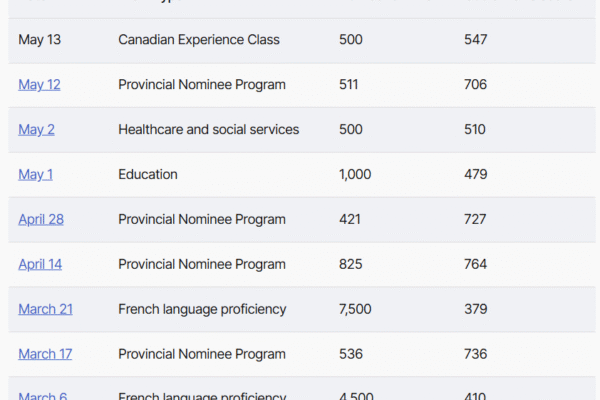Open the May 12 draw link
Image resolution: width=600 pixels, height=400 pixels.
coord(39,85)
